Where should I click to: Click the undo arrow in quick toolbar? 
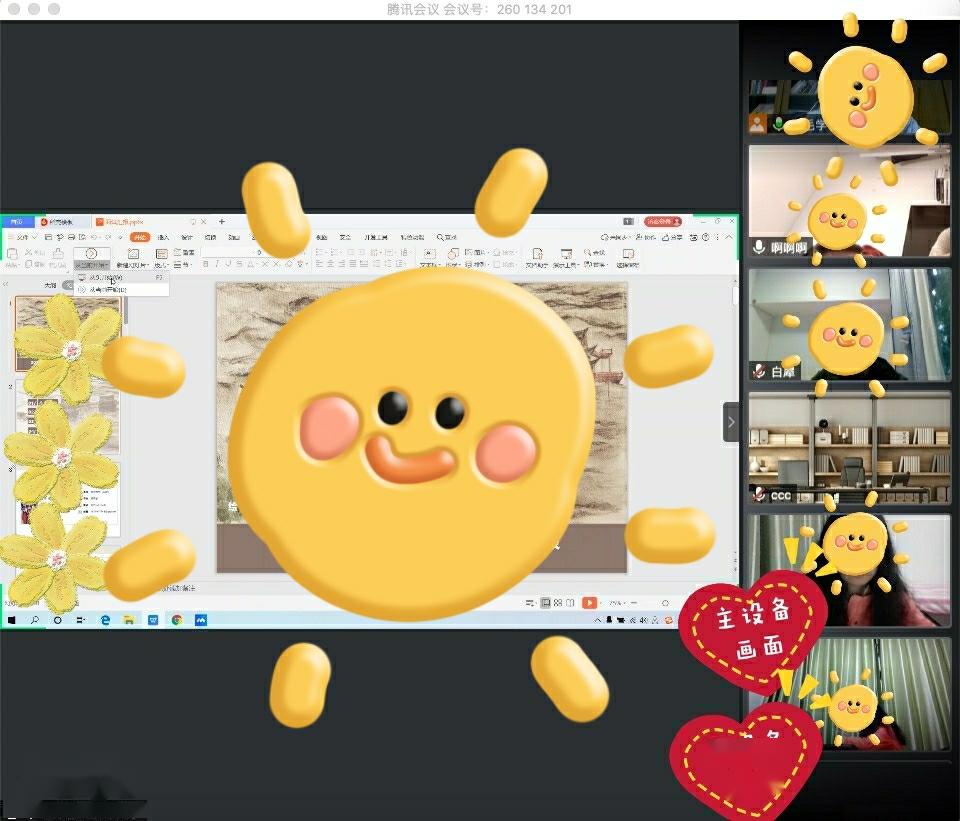point(94,237)
